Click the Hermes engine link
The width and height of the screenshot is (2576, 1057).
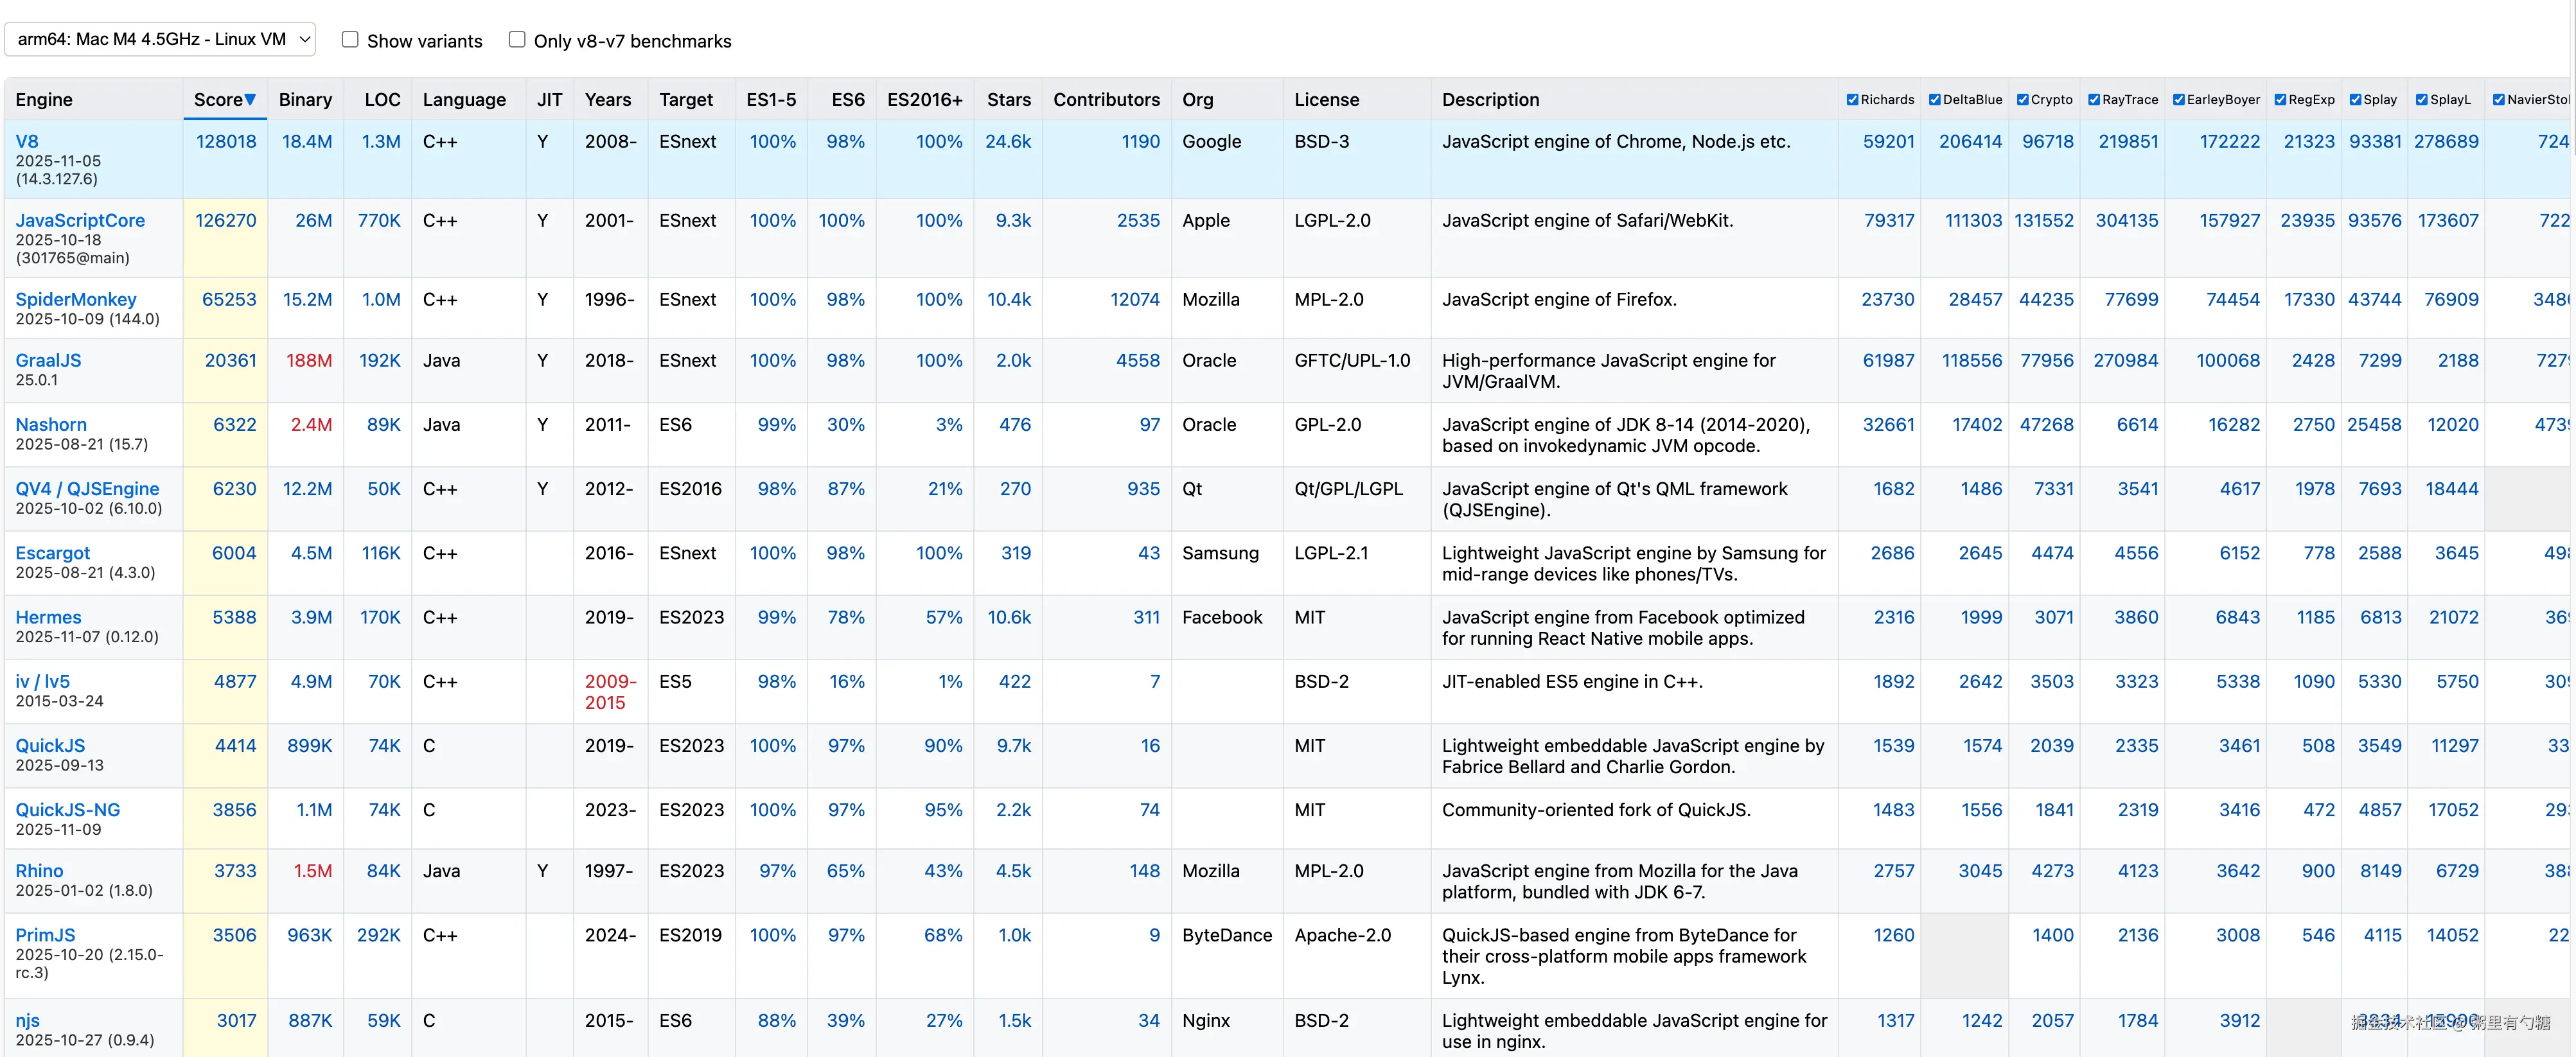pos(48,618)
